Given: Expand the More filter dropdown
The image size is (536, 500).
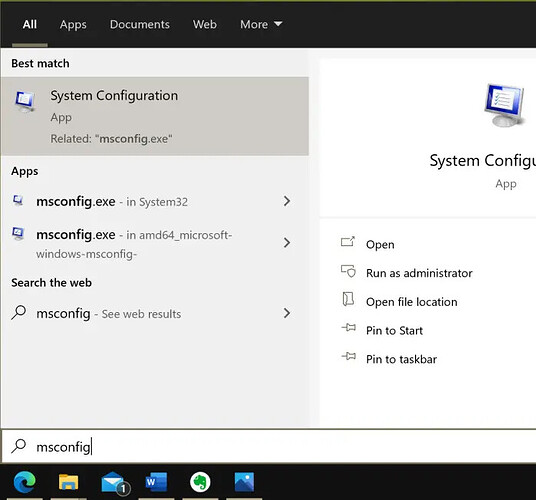Looking at the screenshot, I should 261,24.
